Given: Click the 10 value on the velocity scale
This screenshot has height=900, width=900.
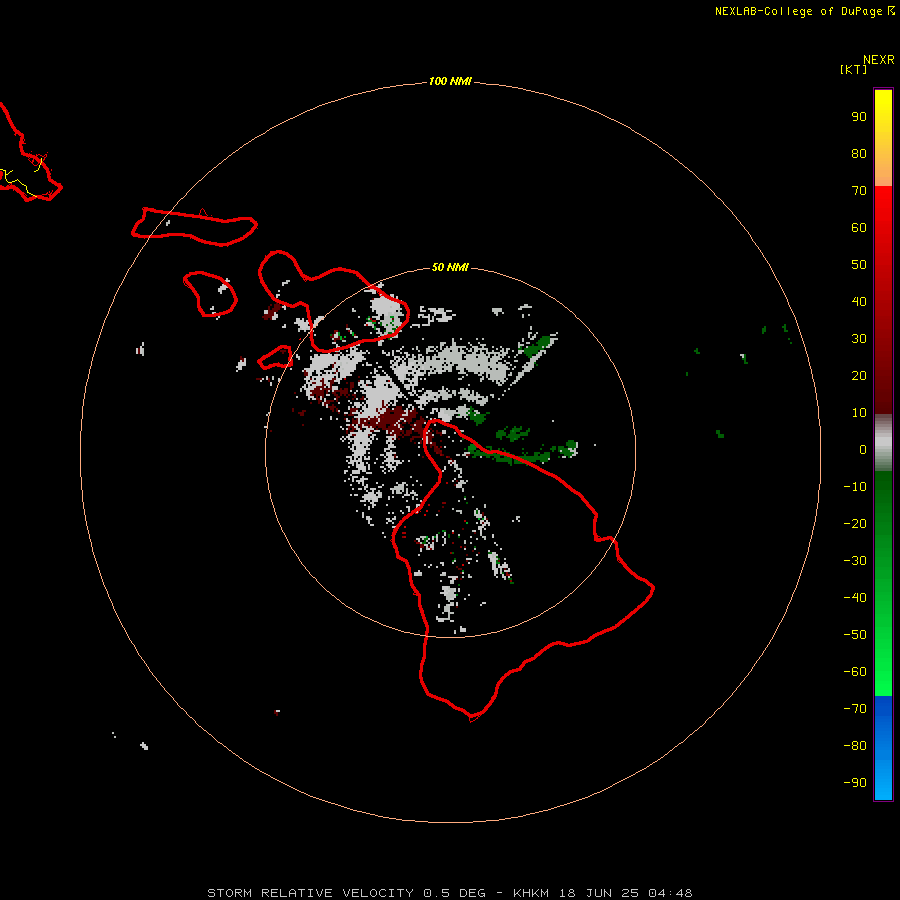Looking at the screenshot, I should (859, 413).
